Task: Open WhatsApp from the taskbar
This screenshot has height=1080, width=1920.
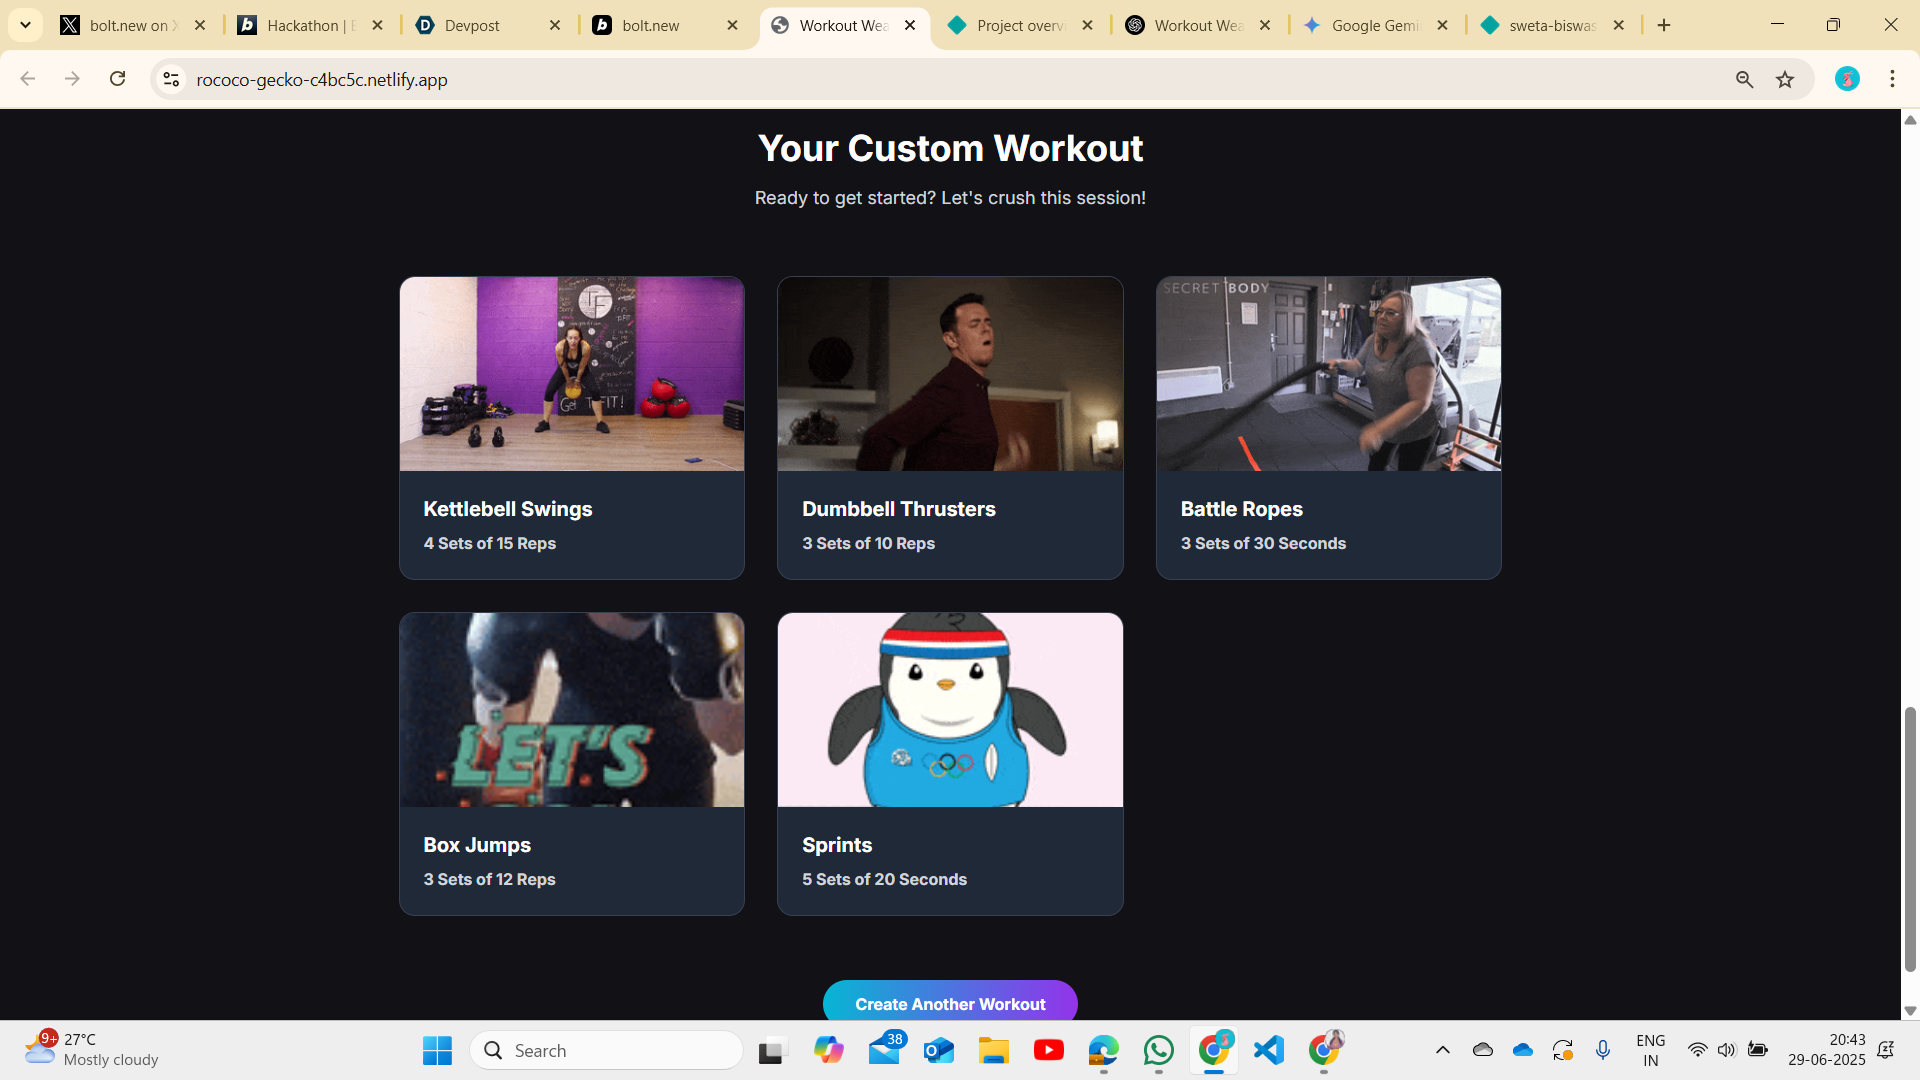Action: 1158,1050
